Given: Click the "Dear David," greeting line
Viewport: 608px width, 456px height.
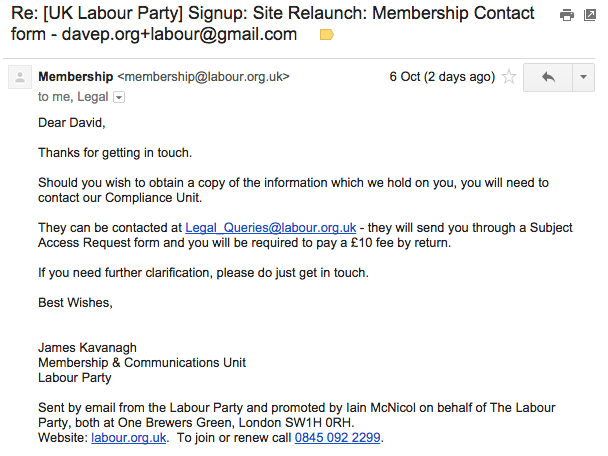Looking at the screenshot, I should tap(72, 123).
